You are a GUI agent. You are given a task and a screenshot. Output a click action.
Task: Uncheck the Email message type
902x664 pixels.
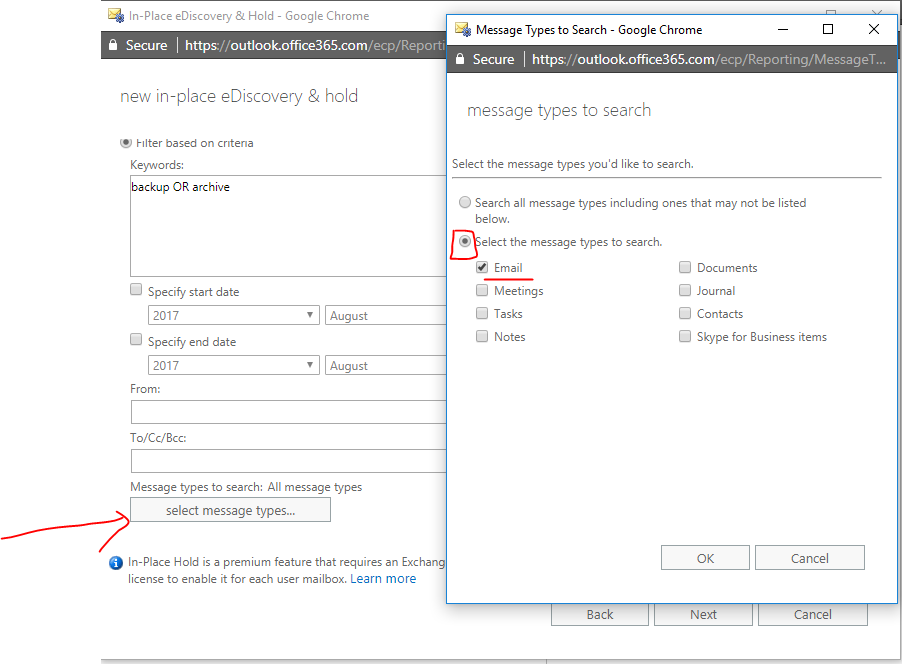482,268
